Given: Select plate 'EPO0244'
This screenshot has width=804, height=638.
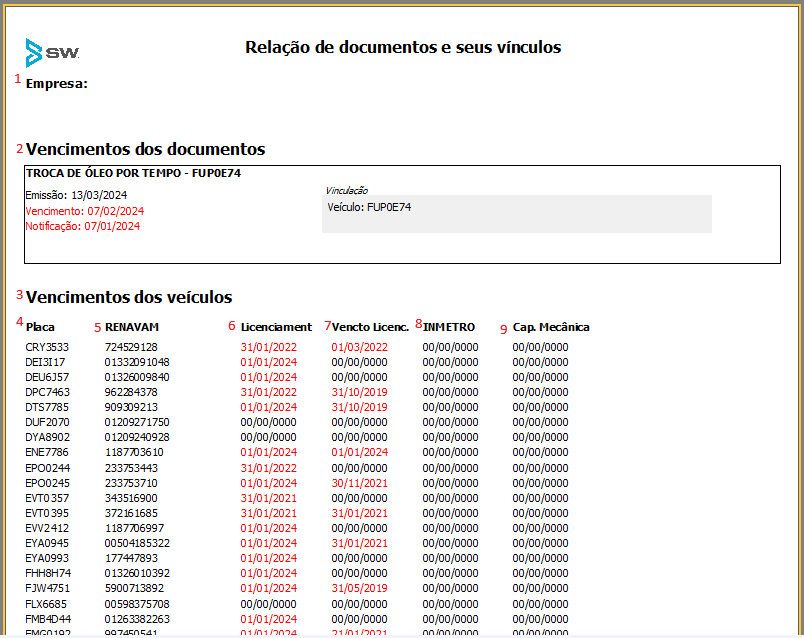Looking at the screenshot, I should point(48,468).
